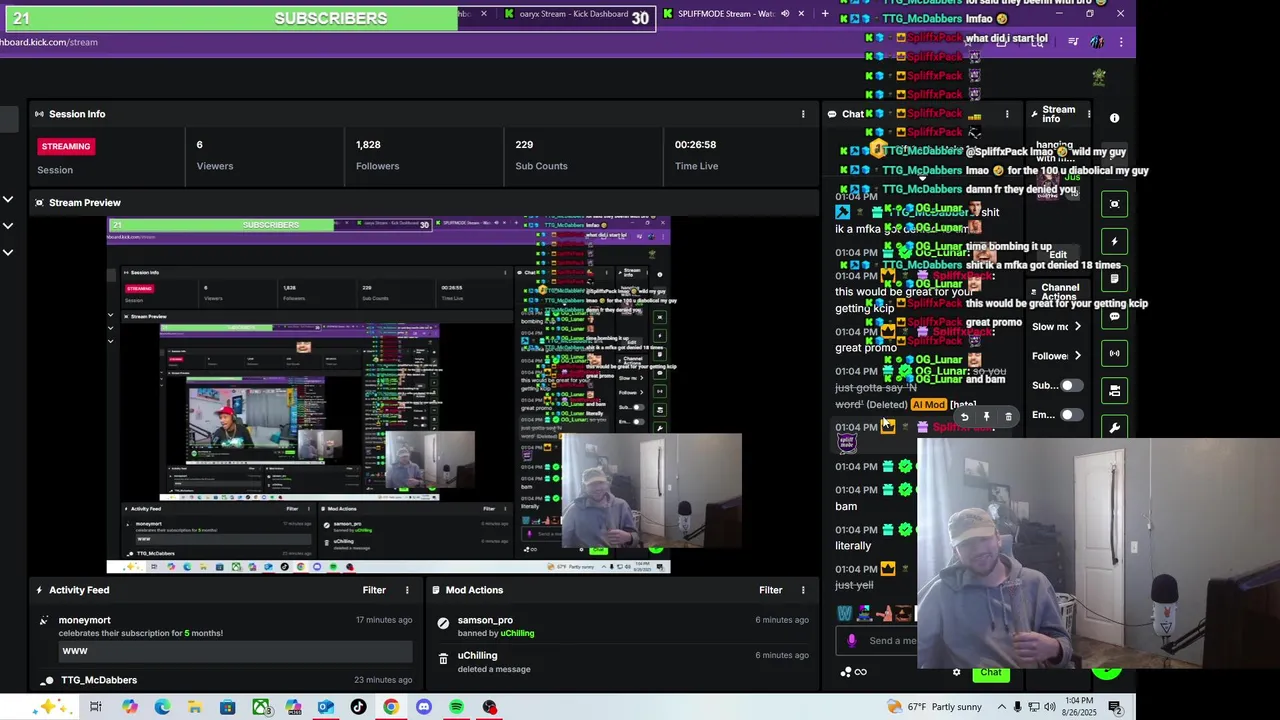Open the Mod Actions three-dot menu
Screen dimensions: 1280x720
(x=803, y=590)
